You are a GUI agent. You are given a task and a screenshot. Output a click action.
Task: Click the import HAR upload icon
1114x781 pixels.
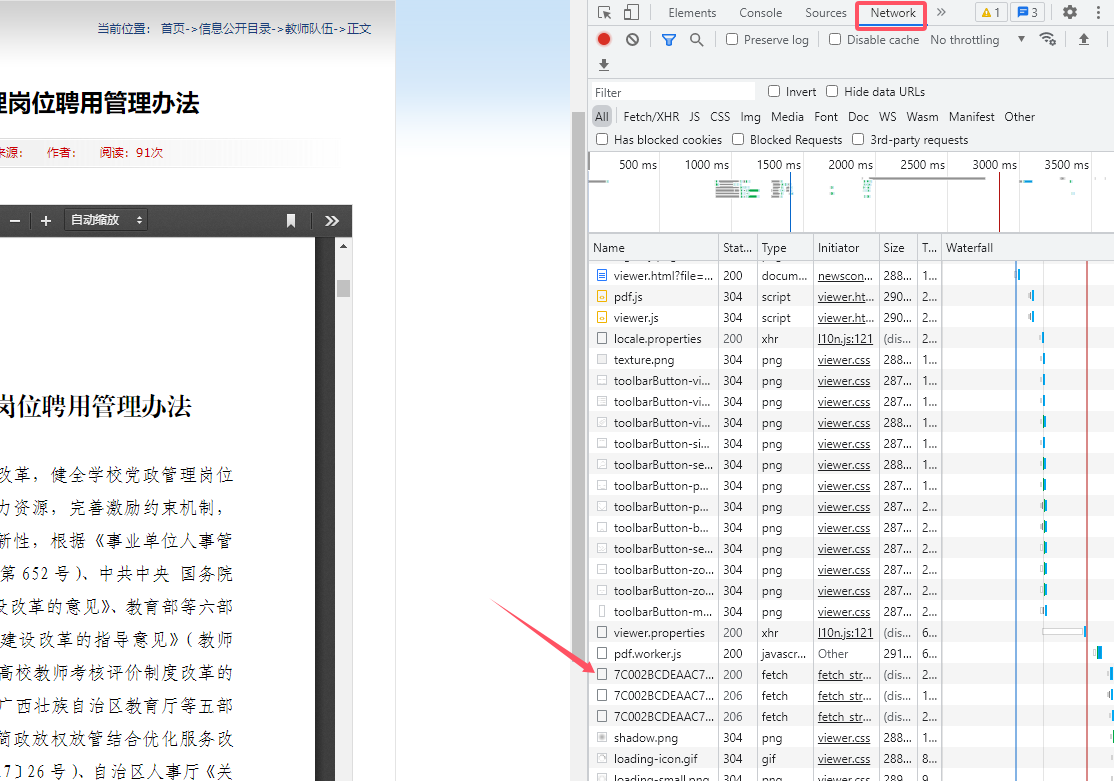(1084, 40)
